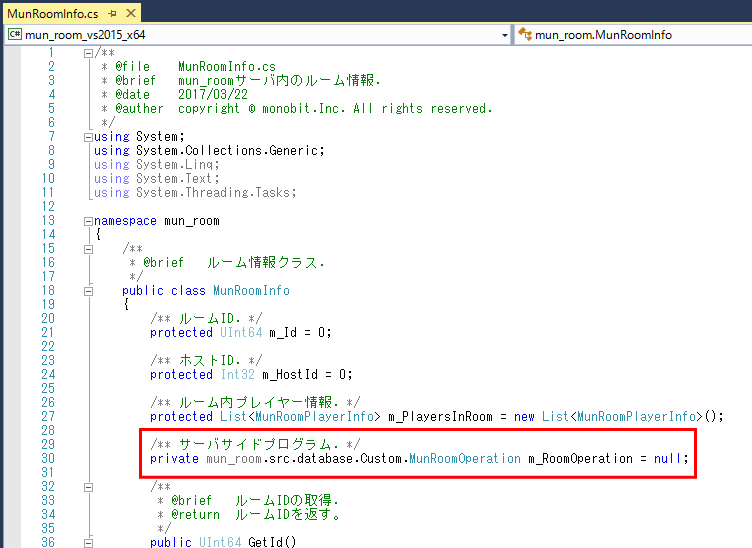Close the MunRoomInfo.cs tab
The image size is (752, 548).
pos(130,13)
